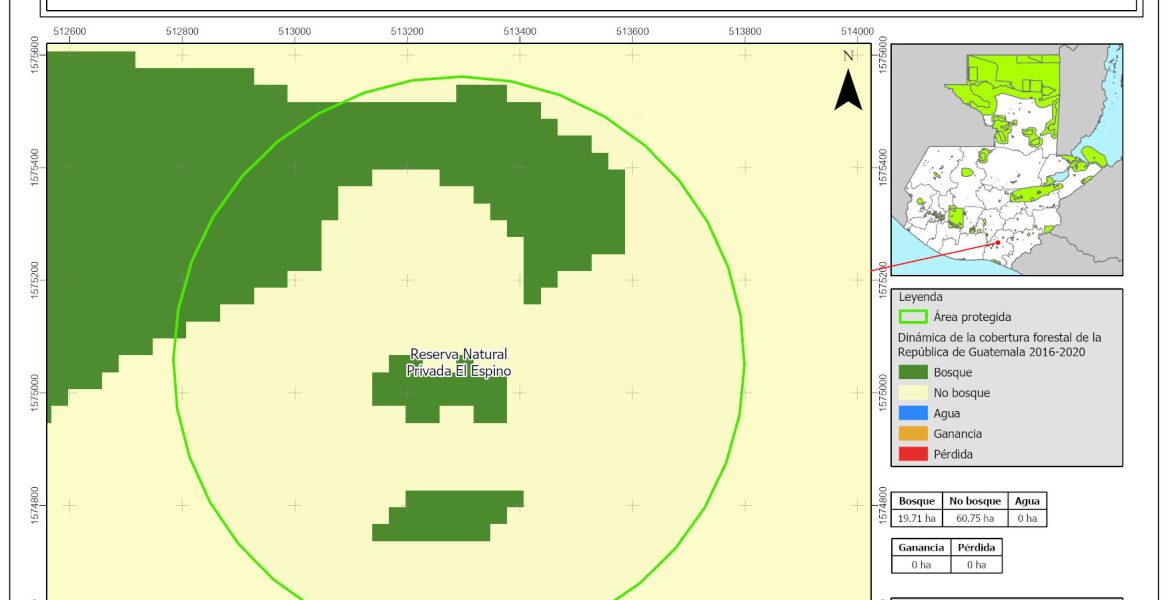1170x600 pixels.
Task: Click the Dinámica de la cobertura forestal title
Action: (999, 344)
